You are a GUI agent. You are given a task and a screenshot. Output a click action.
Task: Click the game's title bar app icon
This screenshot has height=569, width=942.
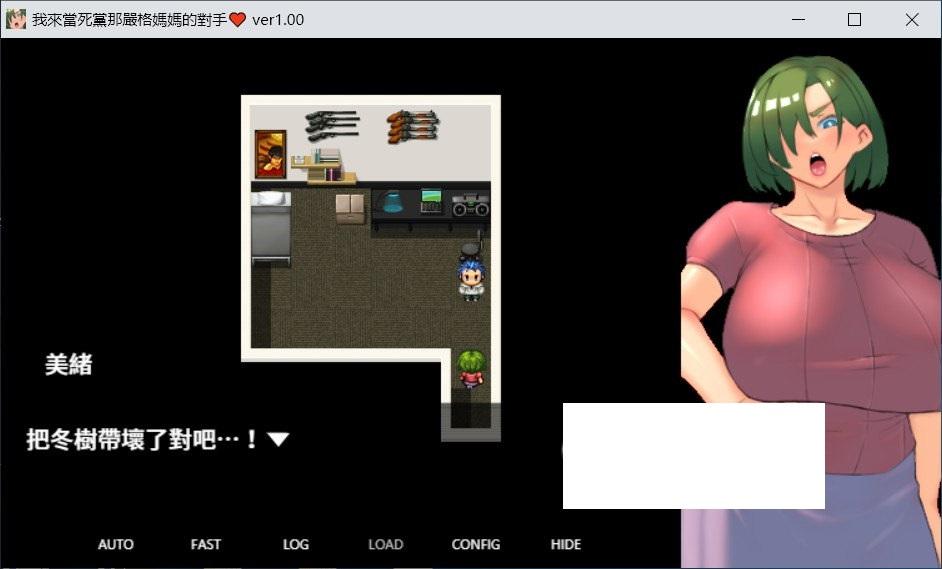click(16, 19)
